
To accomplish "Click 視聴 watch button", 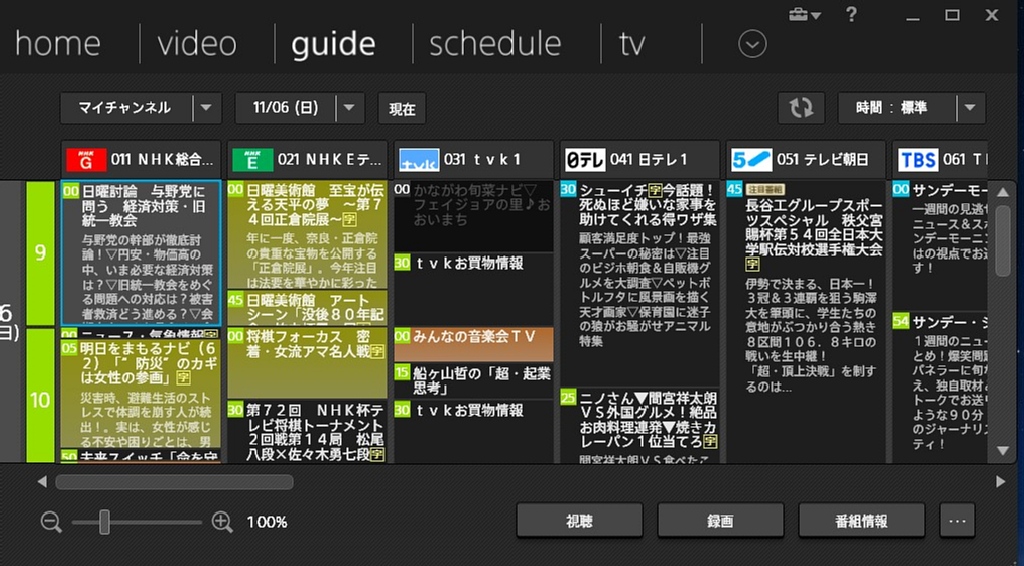I will click(x=580, y=520).
